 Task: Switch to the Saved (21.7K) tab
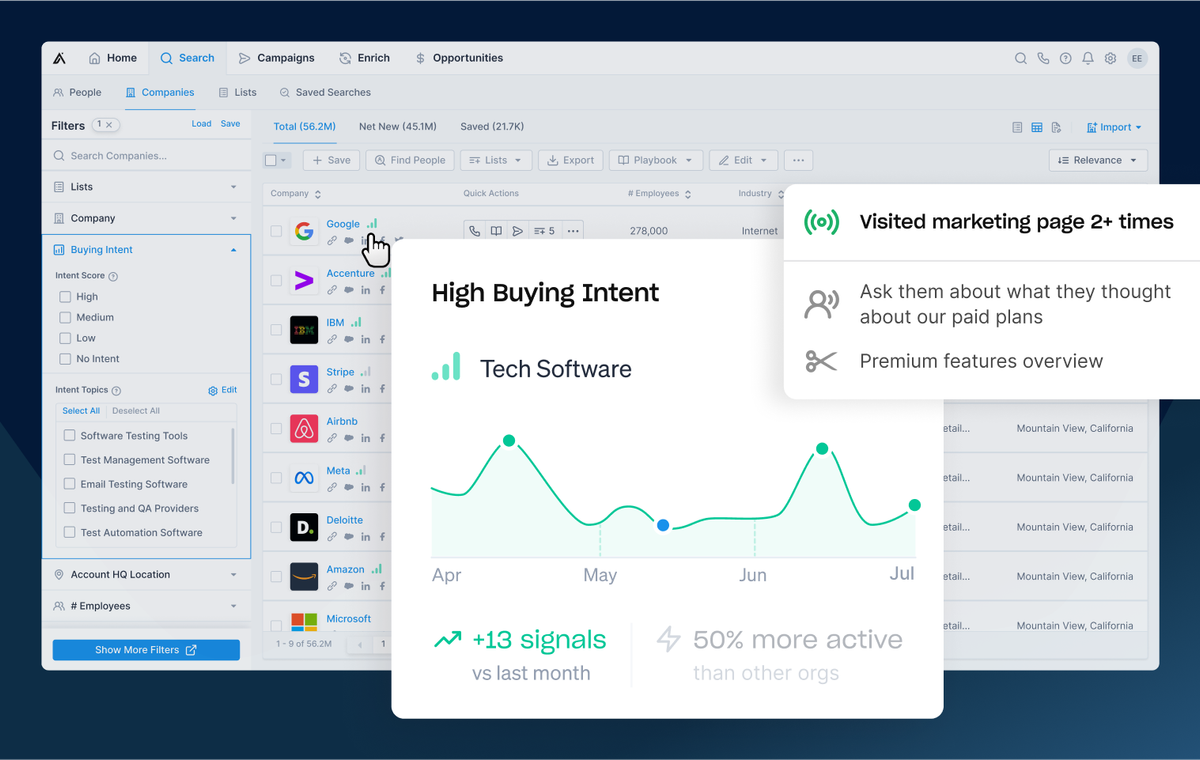click(492, 127)
